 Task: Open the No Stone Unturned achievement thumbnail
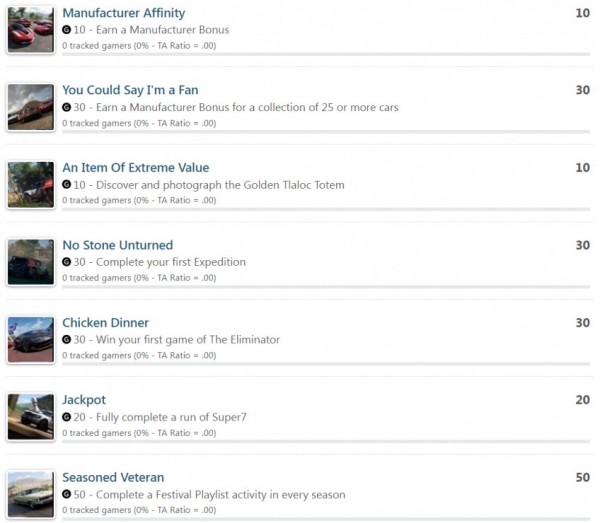point(31,262)
